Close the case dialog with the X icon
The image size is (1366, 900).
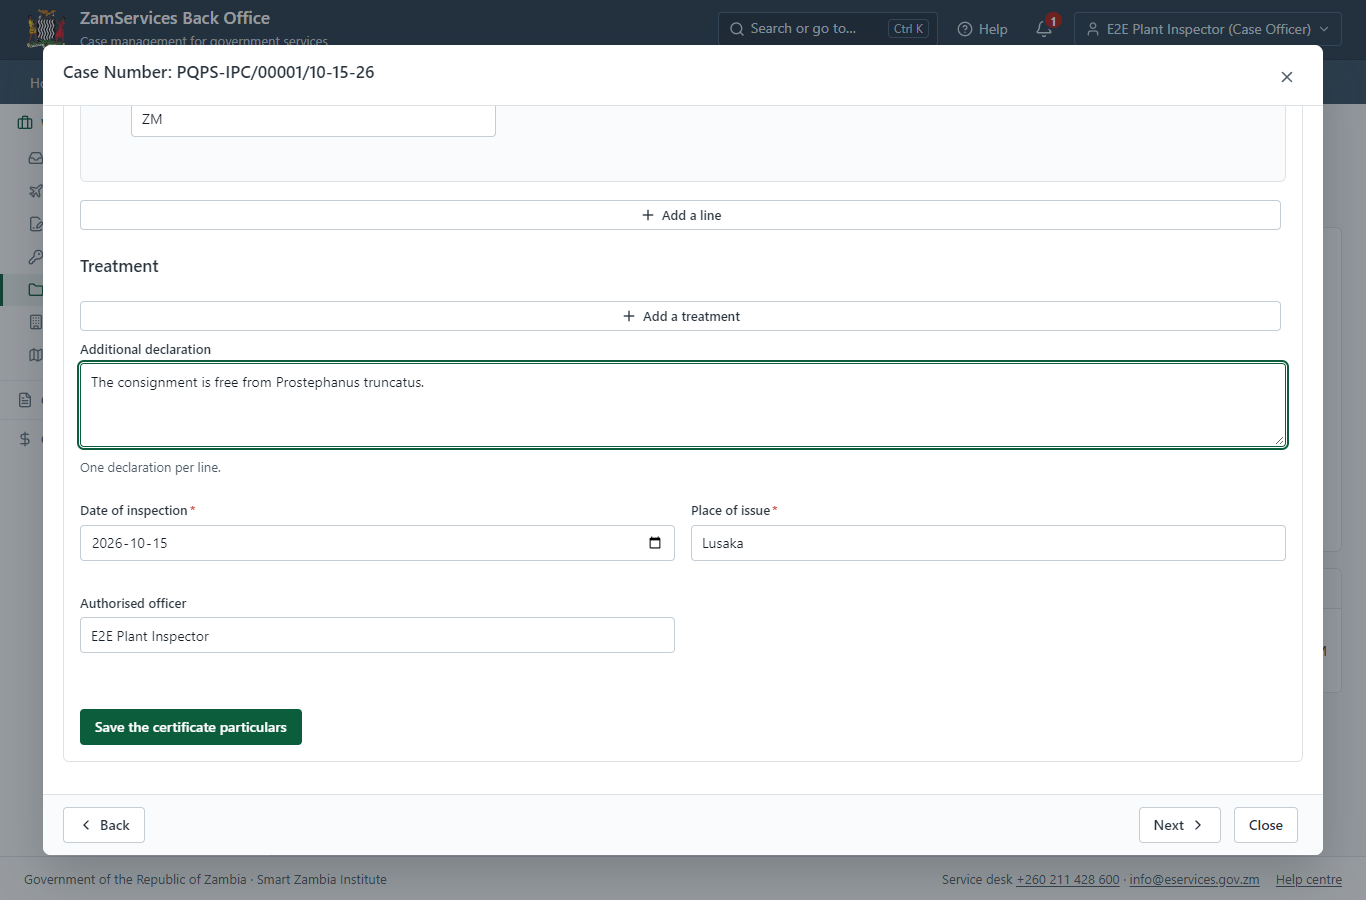pyautogui.click(x=1287, y=77)
